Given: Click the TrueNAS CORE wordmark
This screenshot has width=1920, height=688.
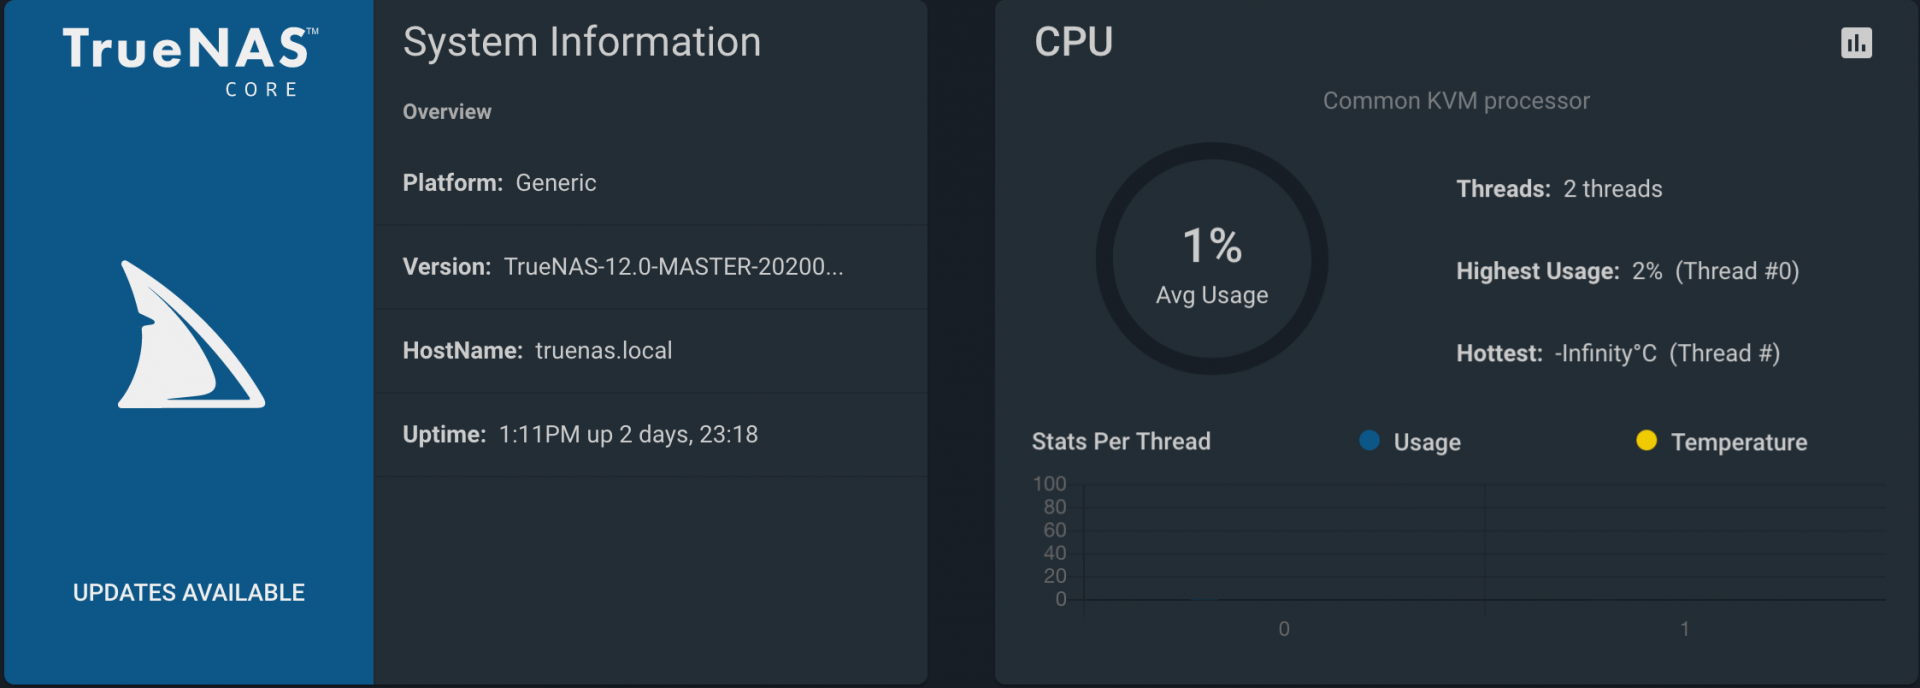Looking at the screenshot, I should [190, 62].
